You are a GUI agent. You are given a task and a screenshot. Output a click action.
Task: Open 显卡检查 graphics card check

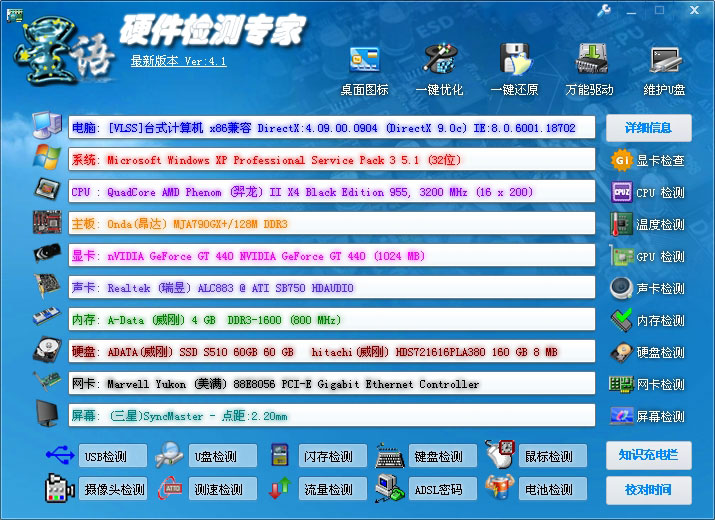point(648,160)
